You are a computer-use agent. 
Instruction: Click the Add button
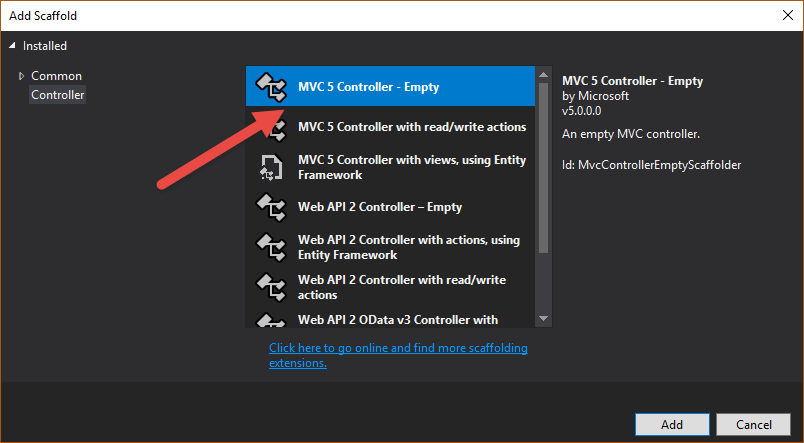[x=672, y=425]
